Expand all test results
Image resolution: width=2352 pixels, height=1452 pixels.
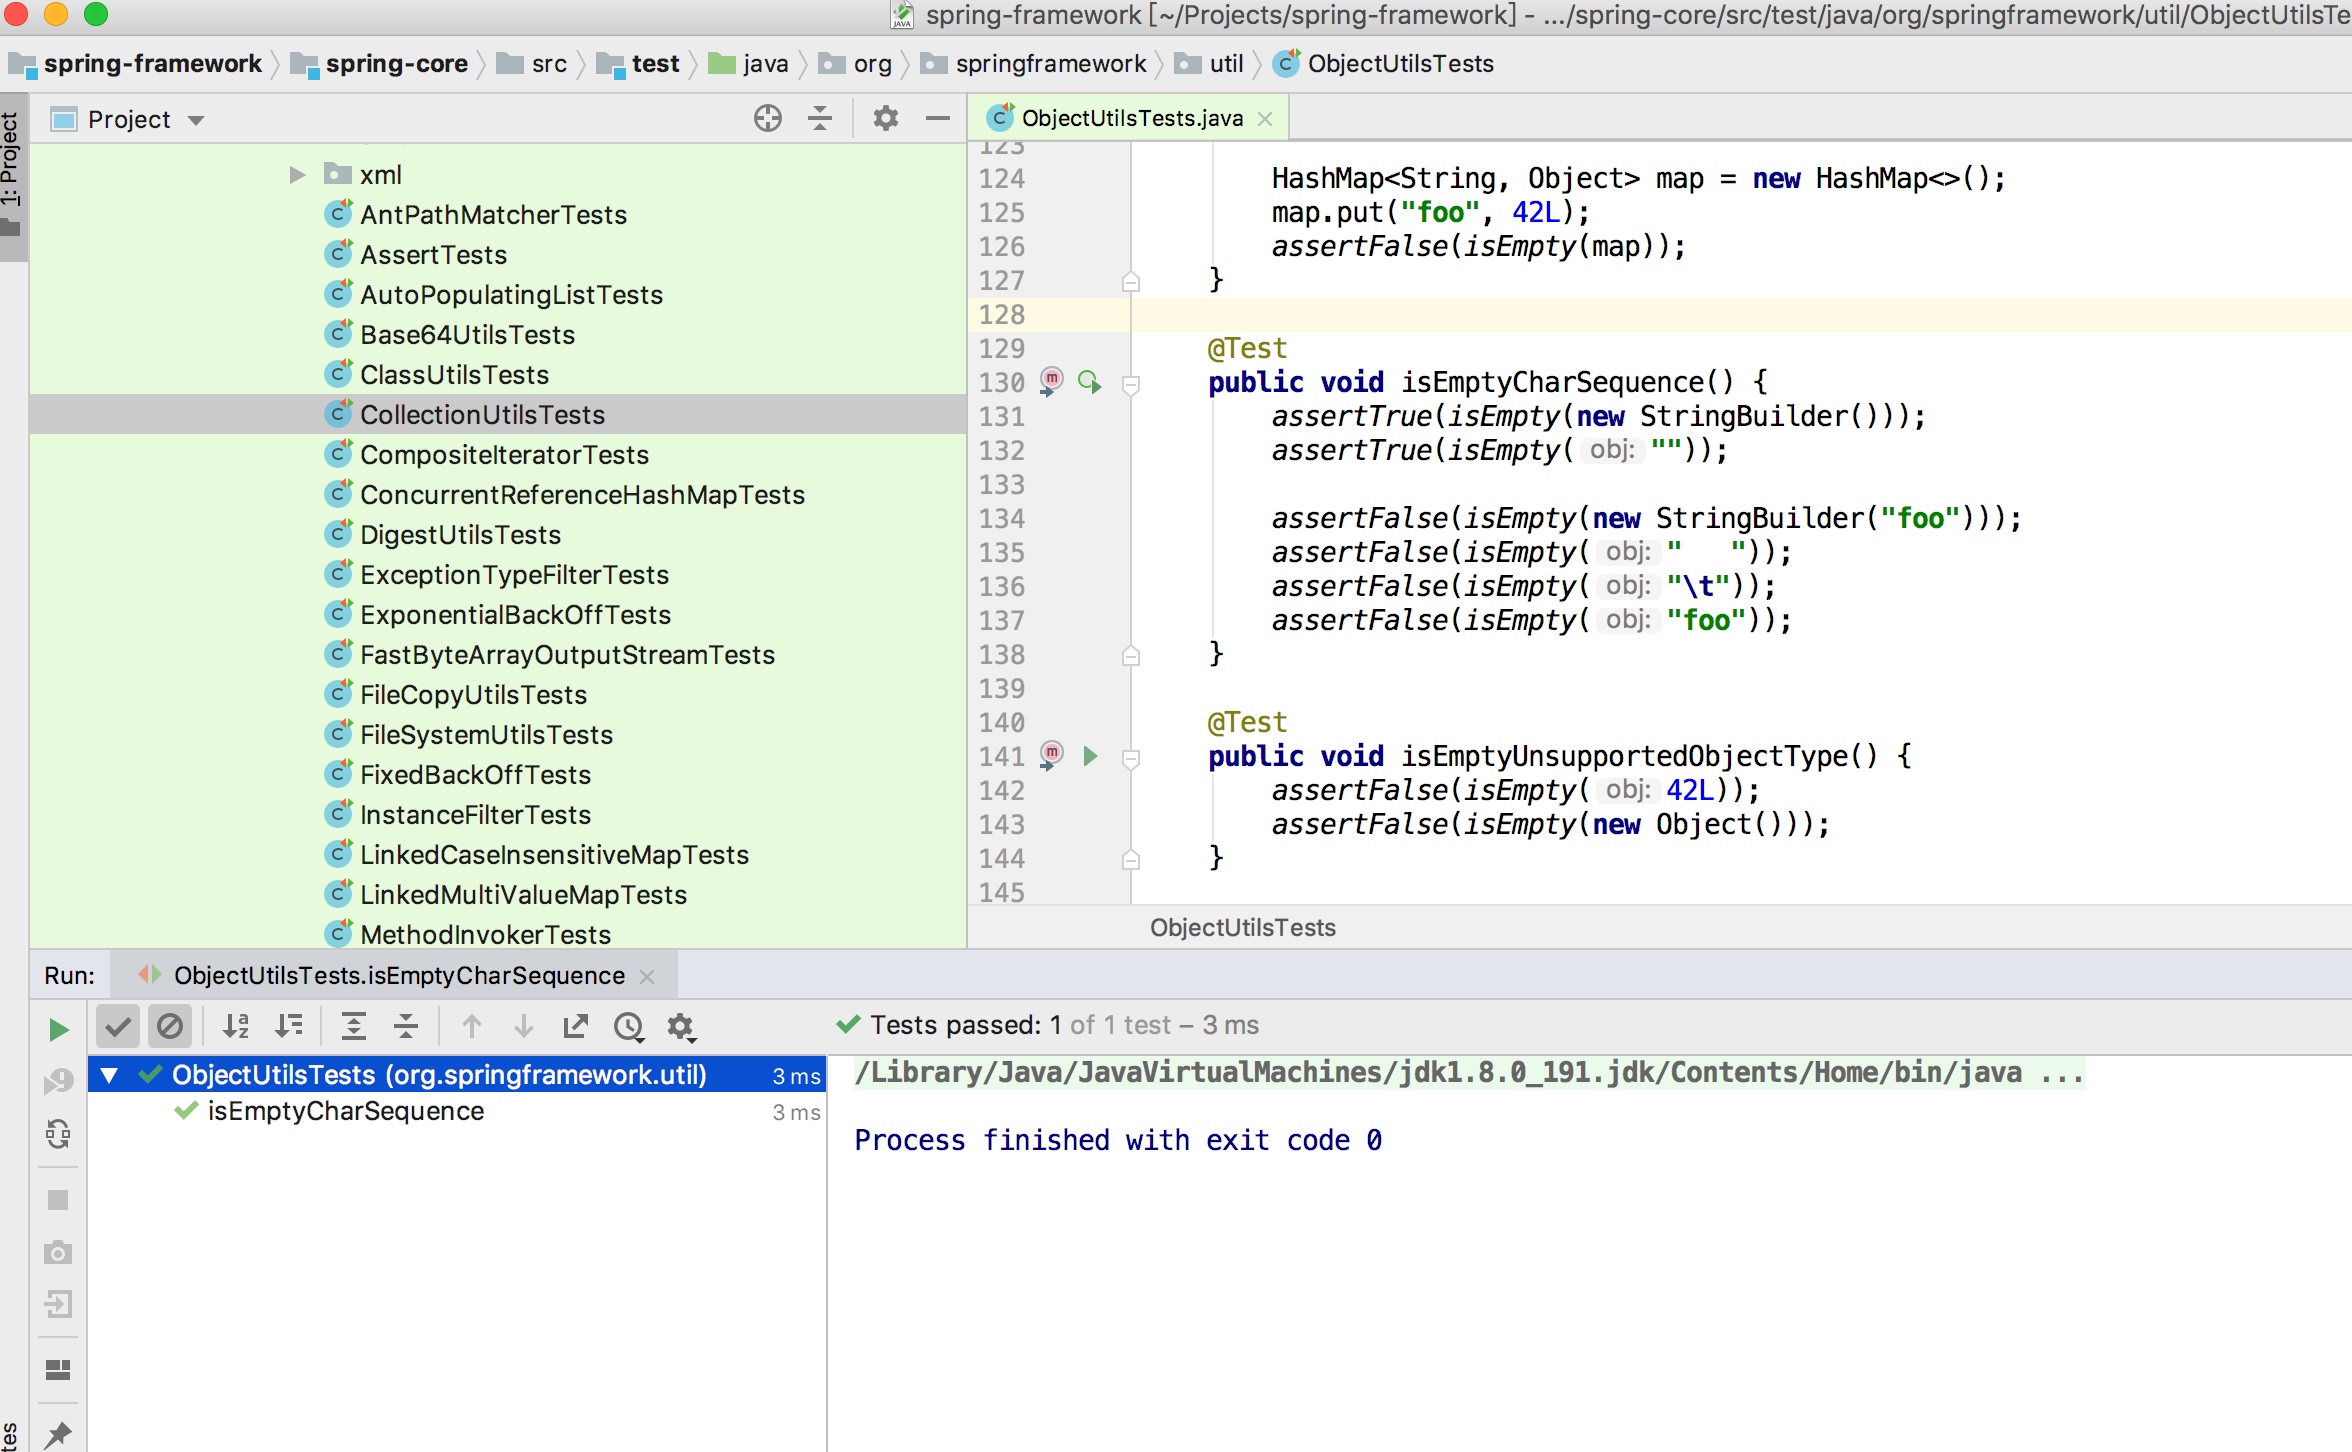[354, 1026]
